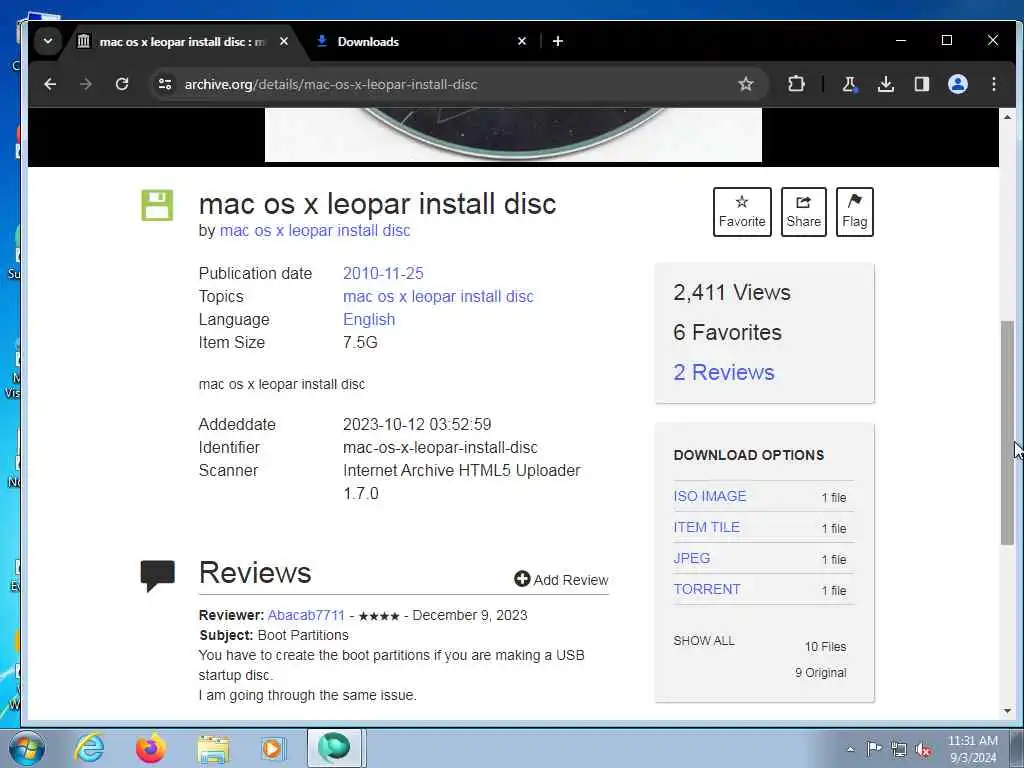The width and height of the screenshot is (1024, 768).
Task: Open a new browser tab
Action: [558, 41]
